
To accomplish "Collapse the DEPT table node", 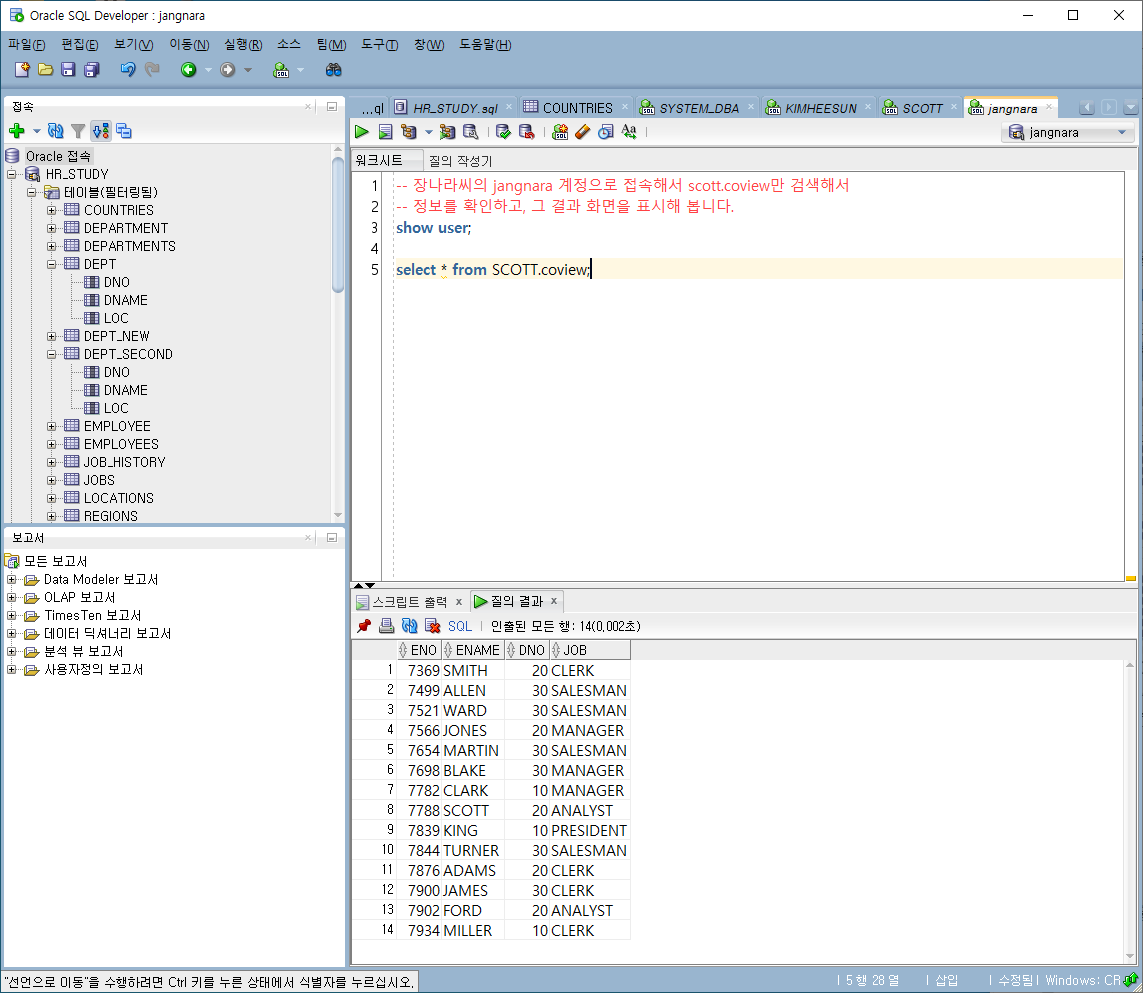I will click(x=52, y=264).
